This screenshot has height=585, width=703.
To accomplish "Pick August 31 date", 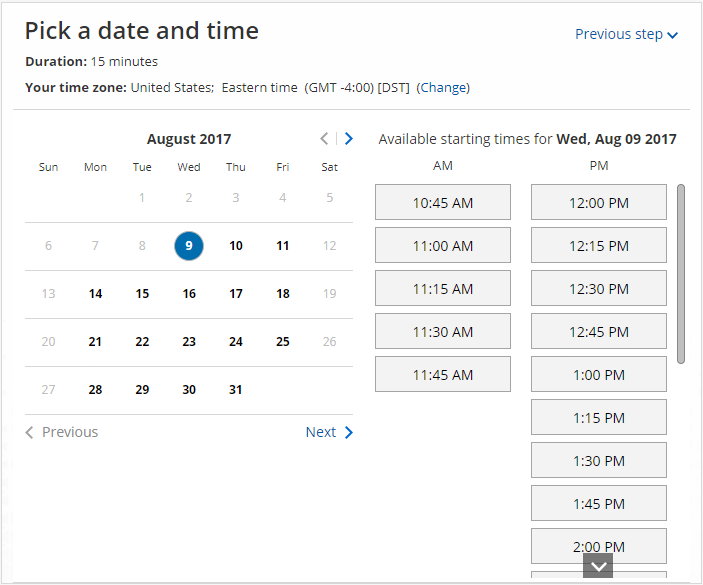I will [236, 390].
